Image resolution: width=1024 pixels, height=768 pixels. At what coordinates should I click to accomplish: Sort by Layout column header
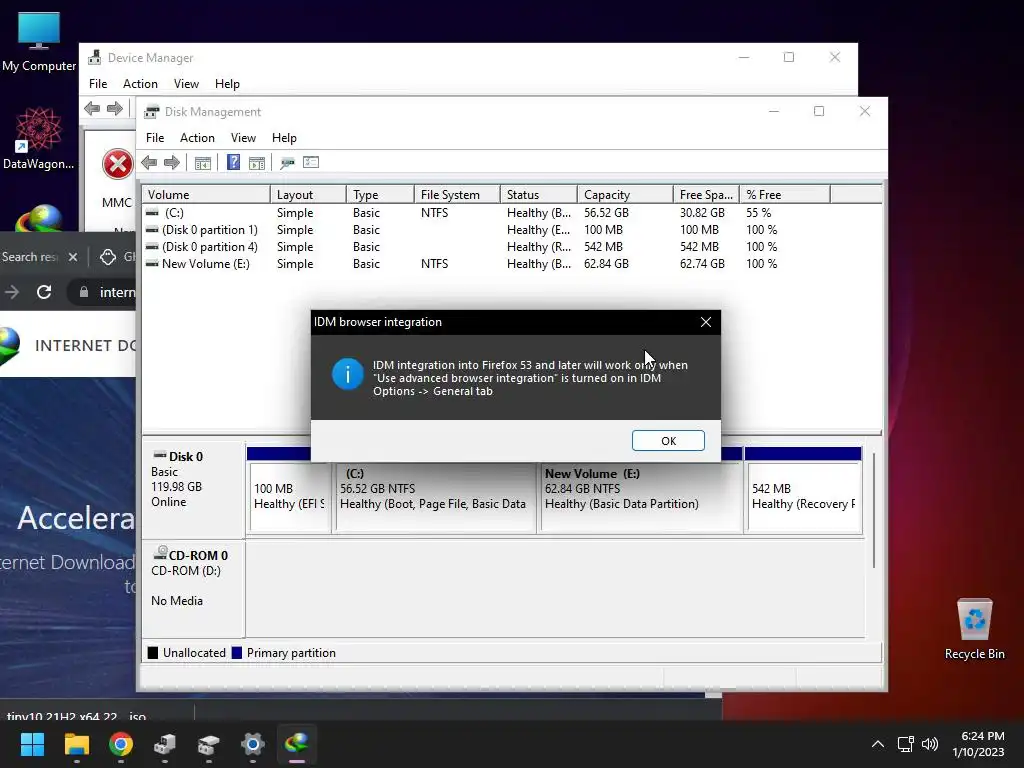308,195
